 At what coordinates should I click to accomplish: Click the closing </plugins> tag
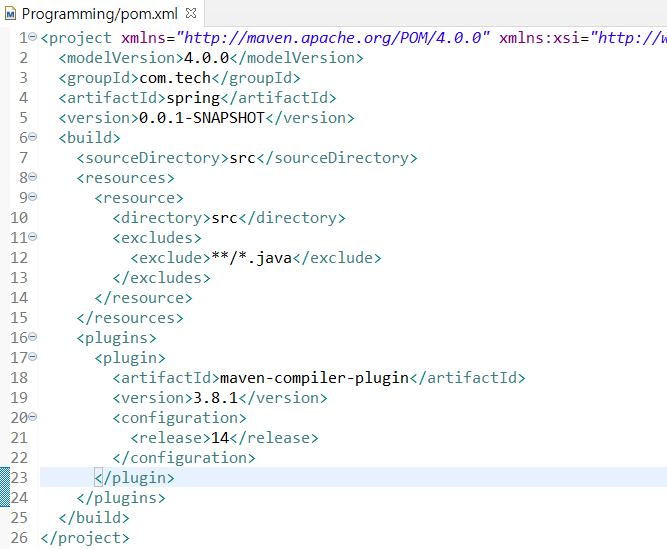click(121, 498)
